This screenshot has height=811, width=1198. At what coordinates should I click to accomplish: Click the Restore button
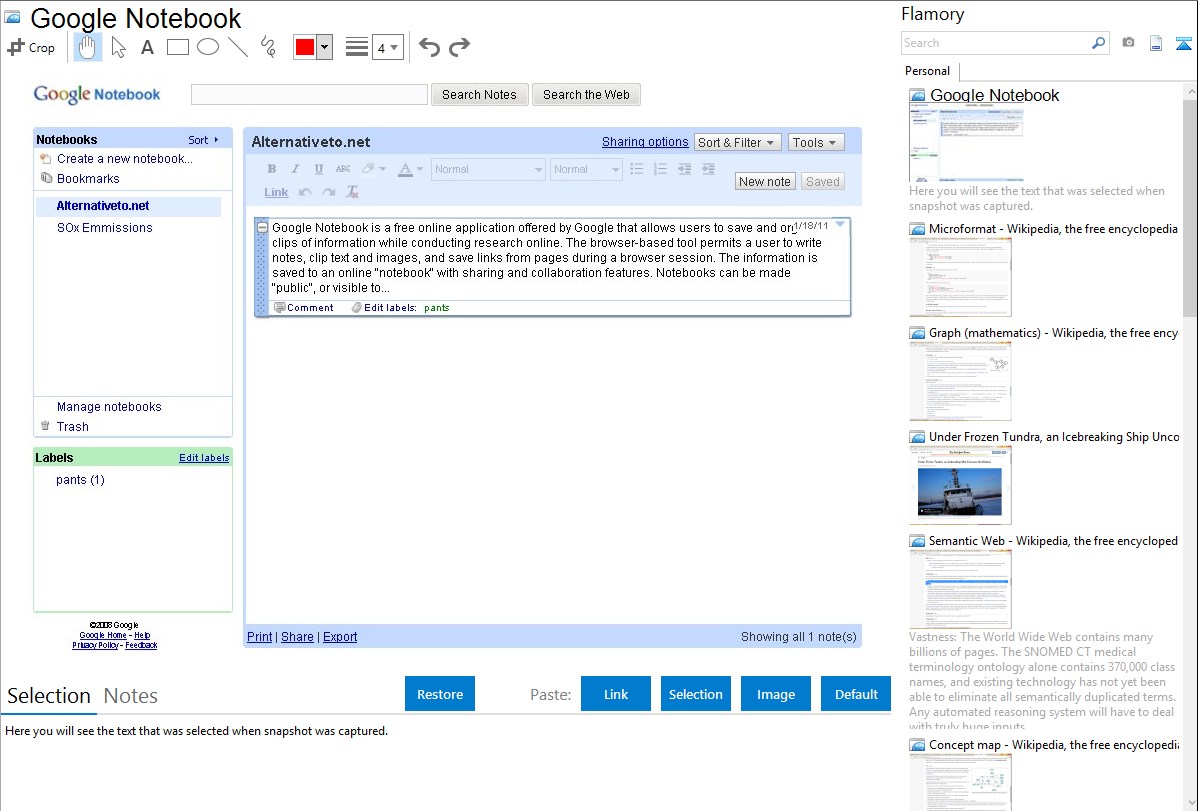(x=440, y=694)
